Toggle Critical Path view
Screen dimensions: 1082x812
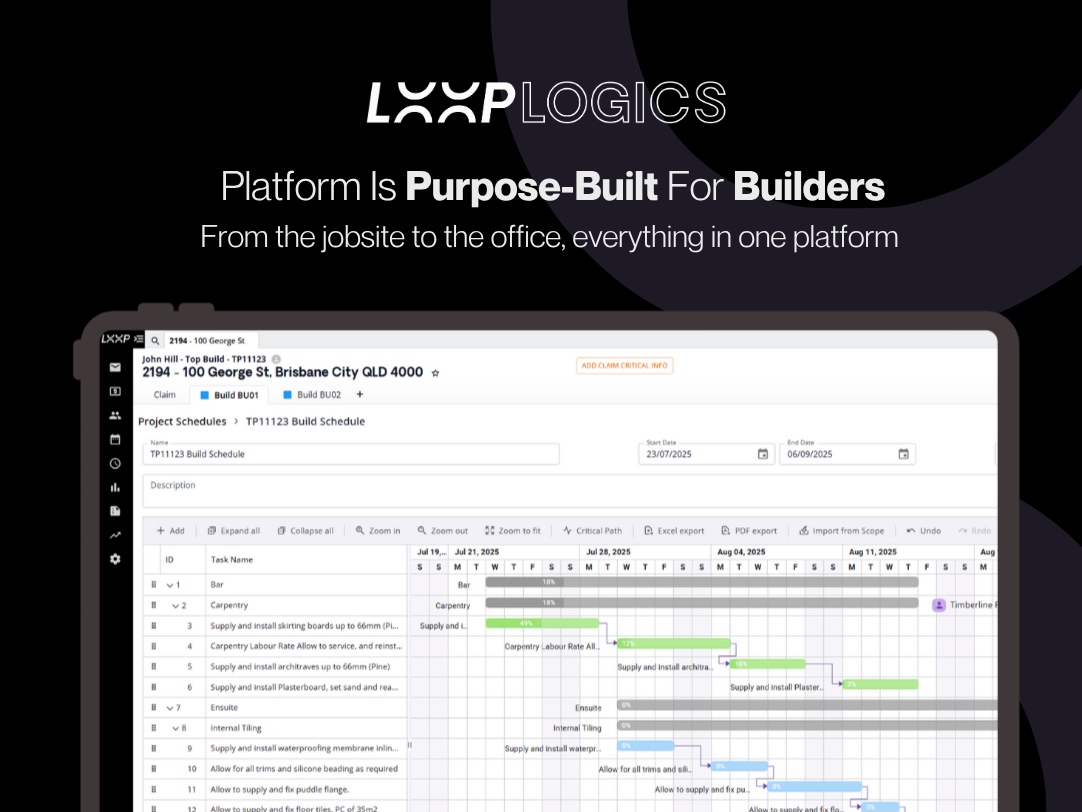[x=592, y=531]
